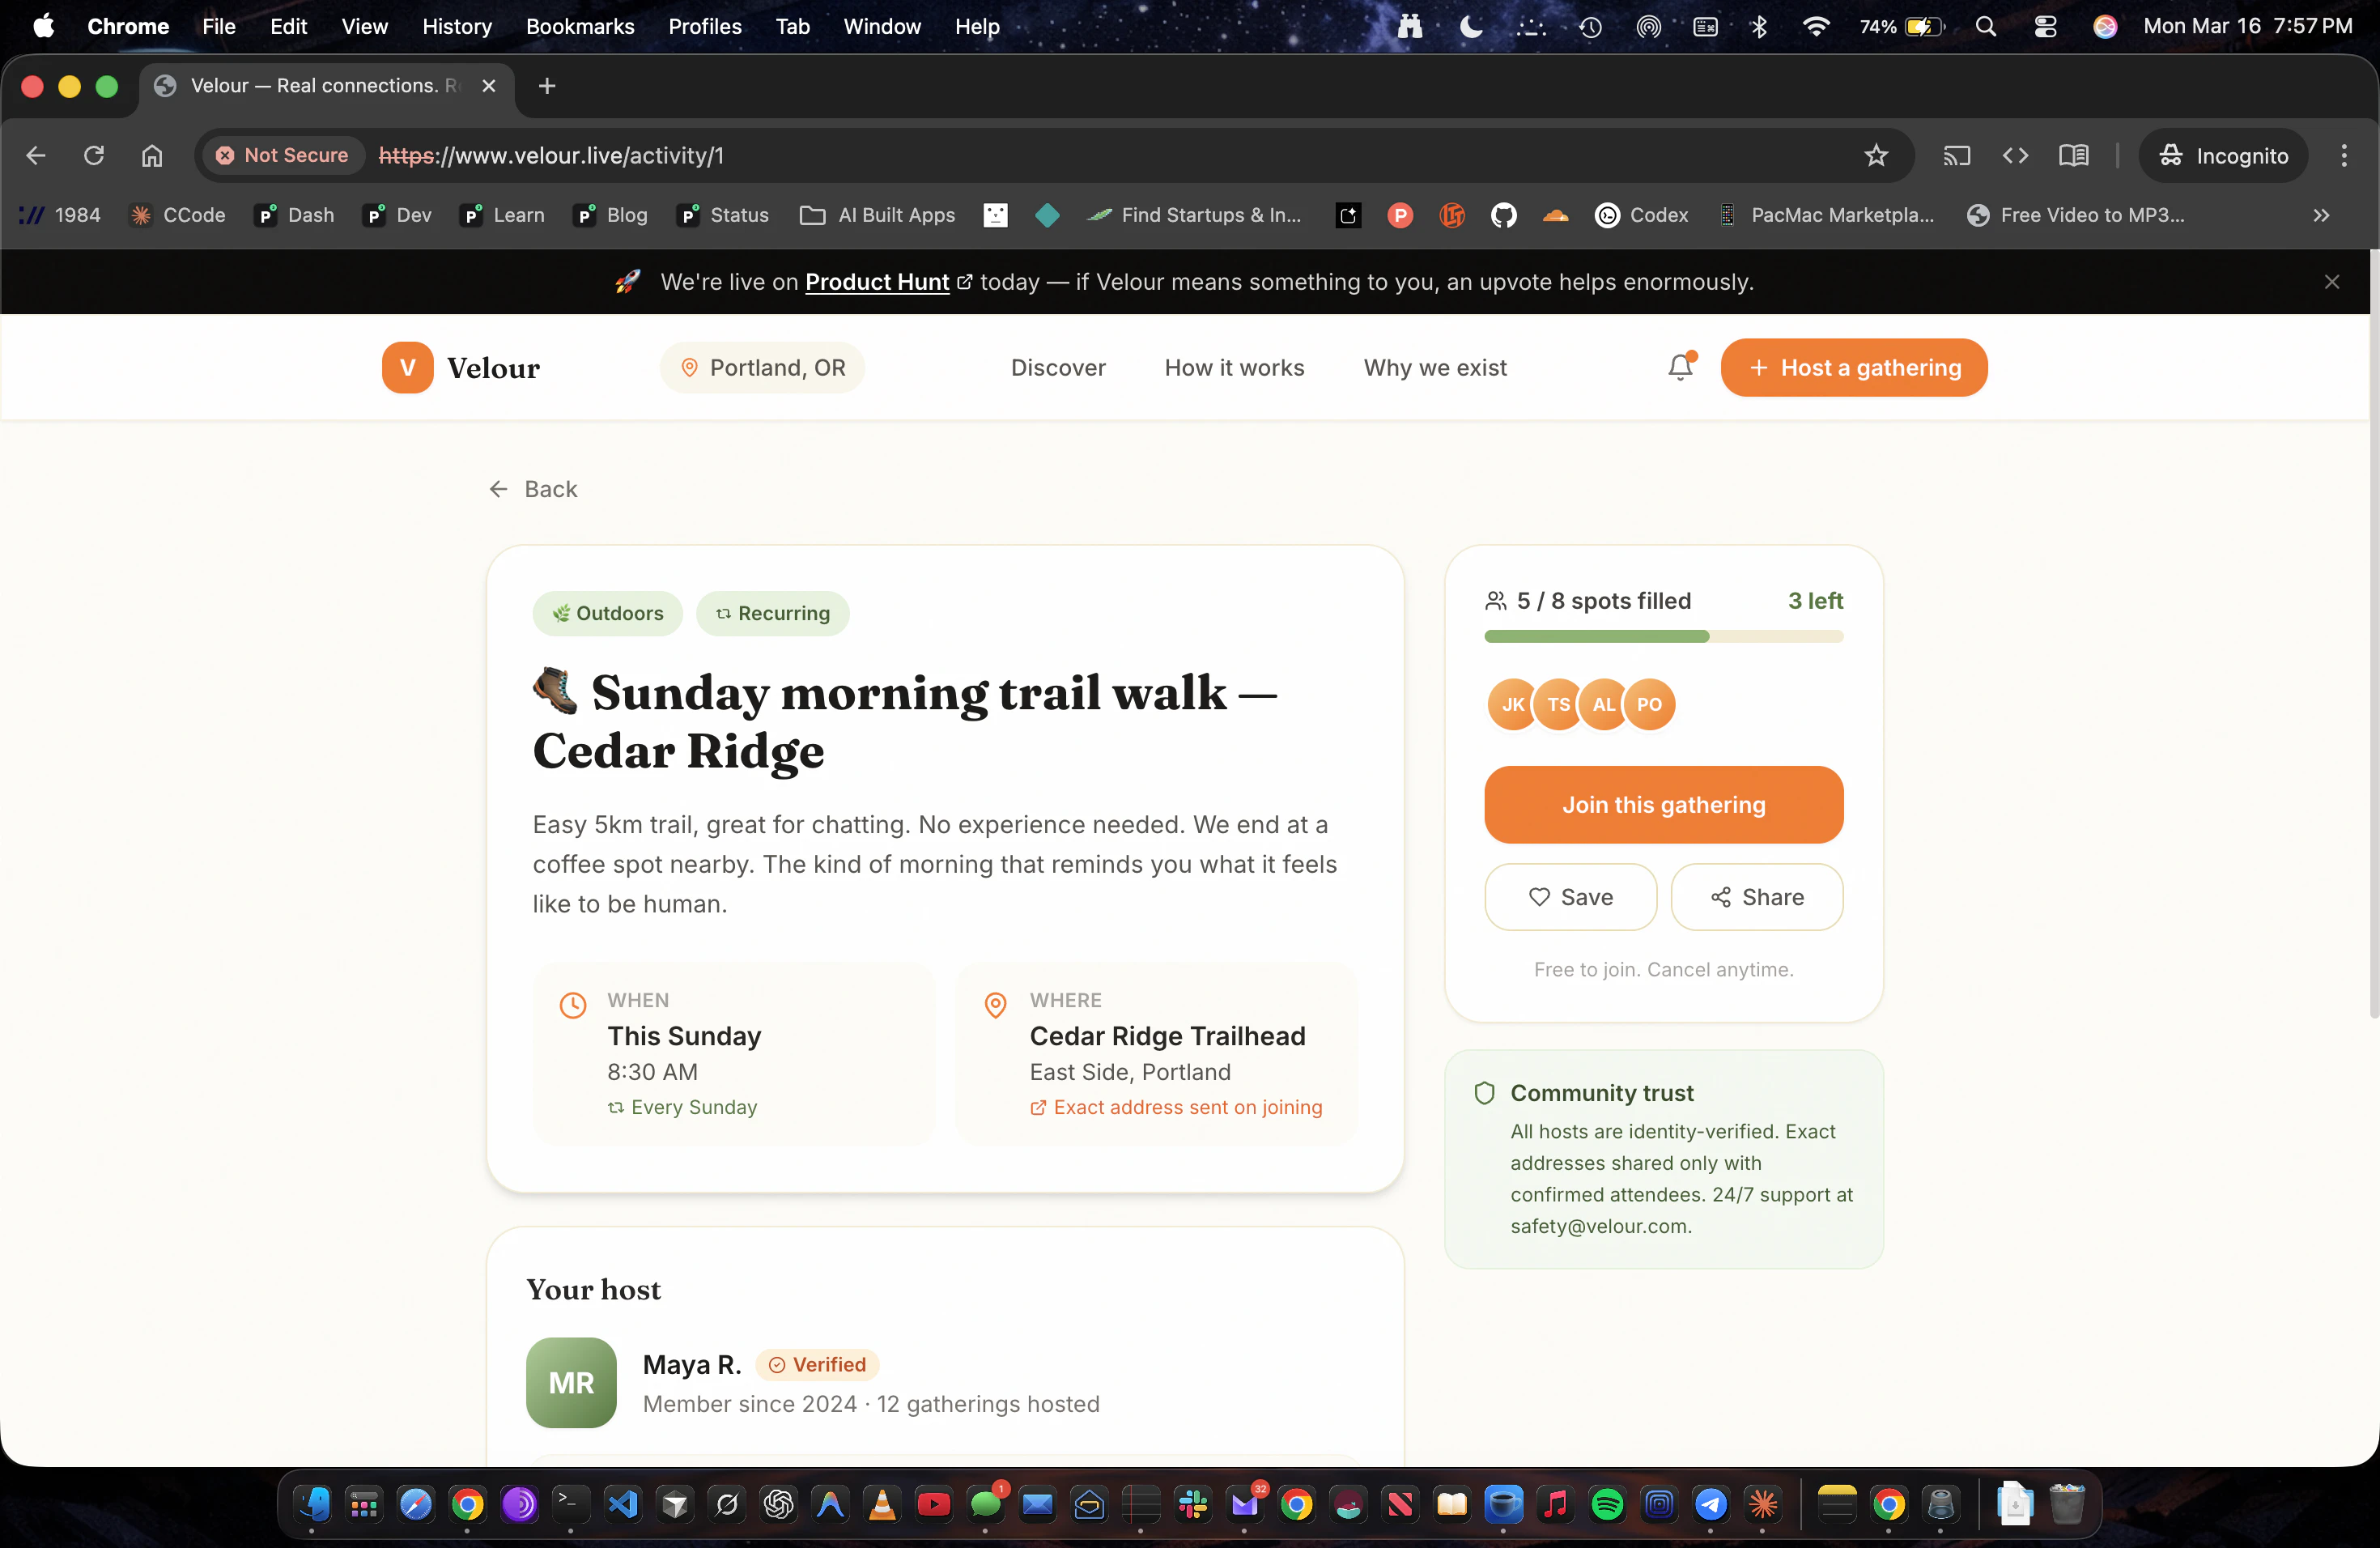Open the Bookmarks menu in menu bar
2380x1548 pixels.
tap(580, 27)
